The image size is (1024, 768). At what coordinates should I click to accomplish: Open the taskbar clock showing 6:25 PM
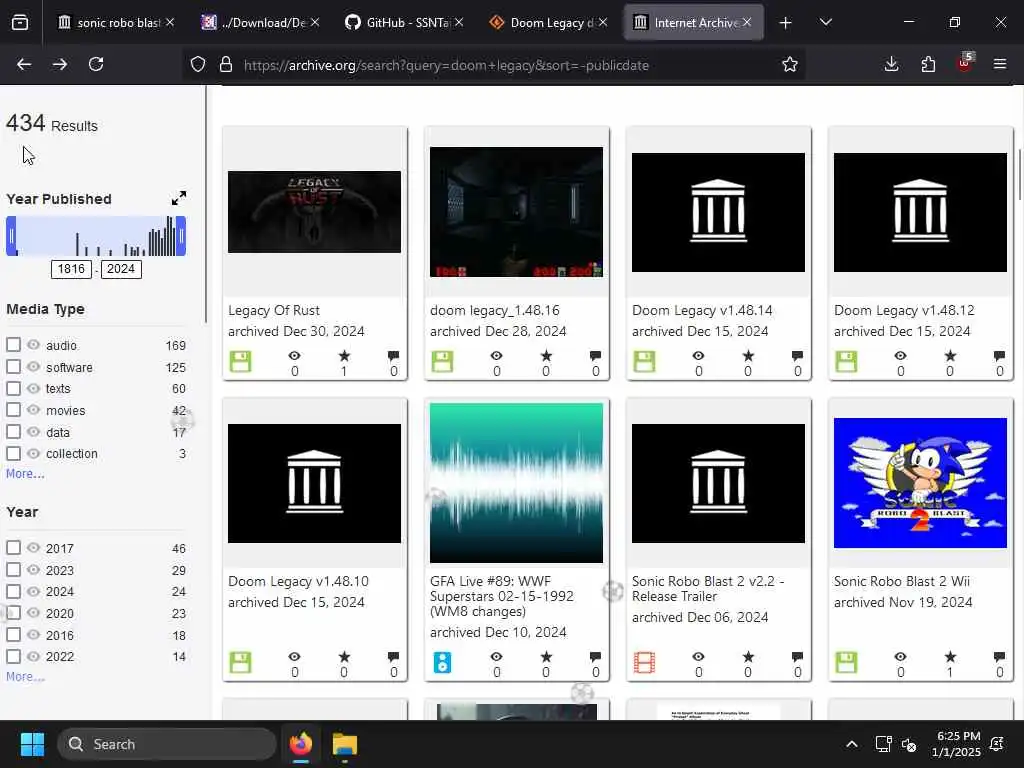tap(957, 744)
